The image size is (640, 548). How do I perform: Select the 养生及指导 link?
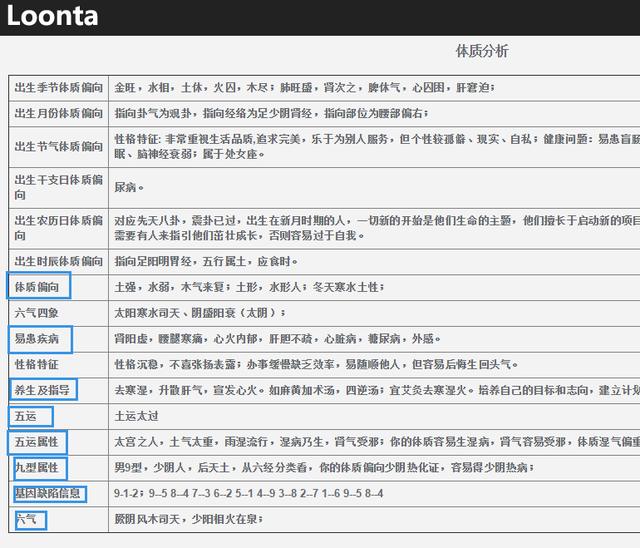43,389
